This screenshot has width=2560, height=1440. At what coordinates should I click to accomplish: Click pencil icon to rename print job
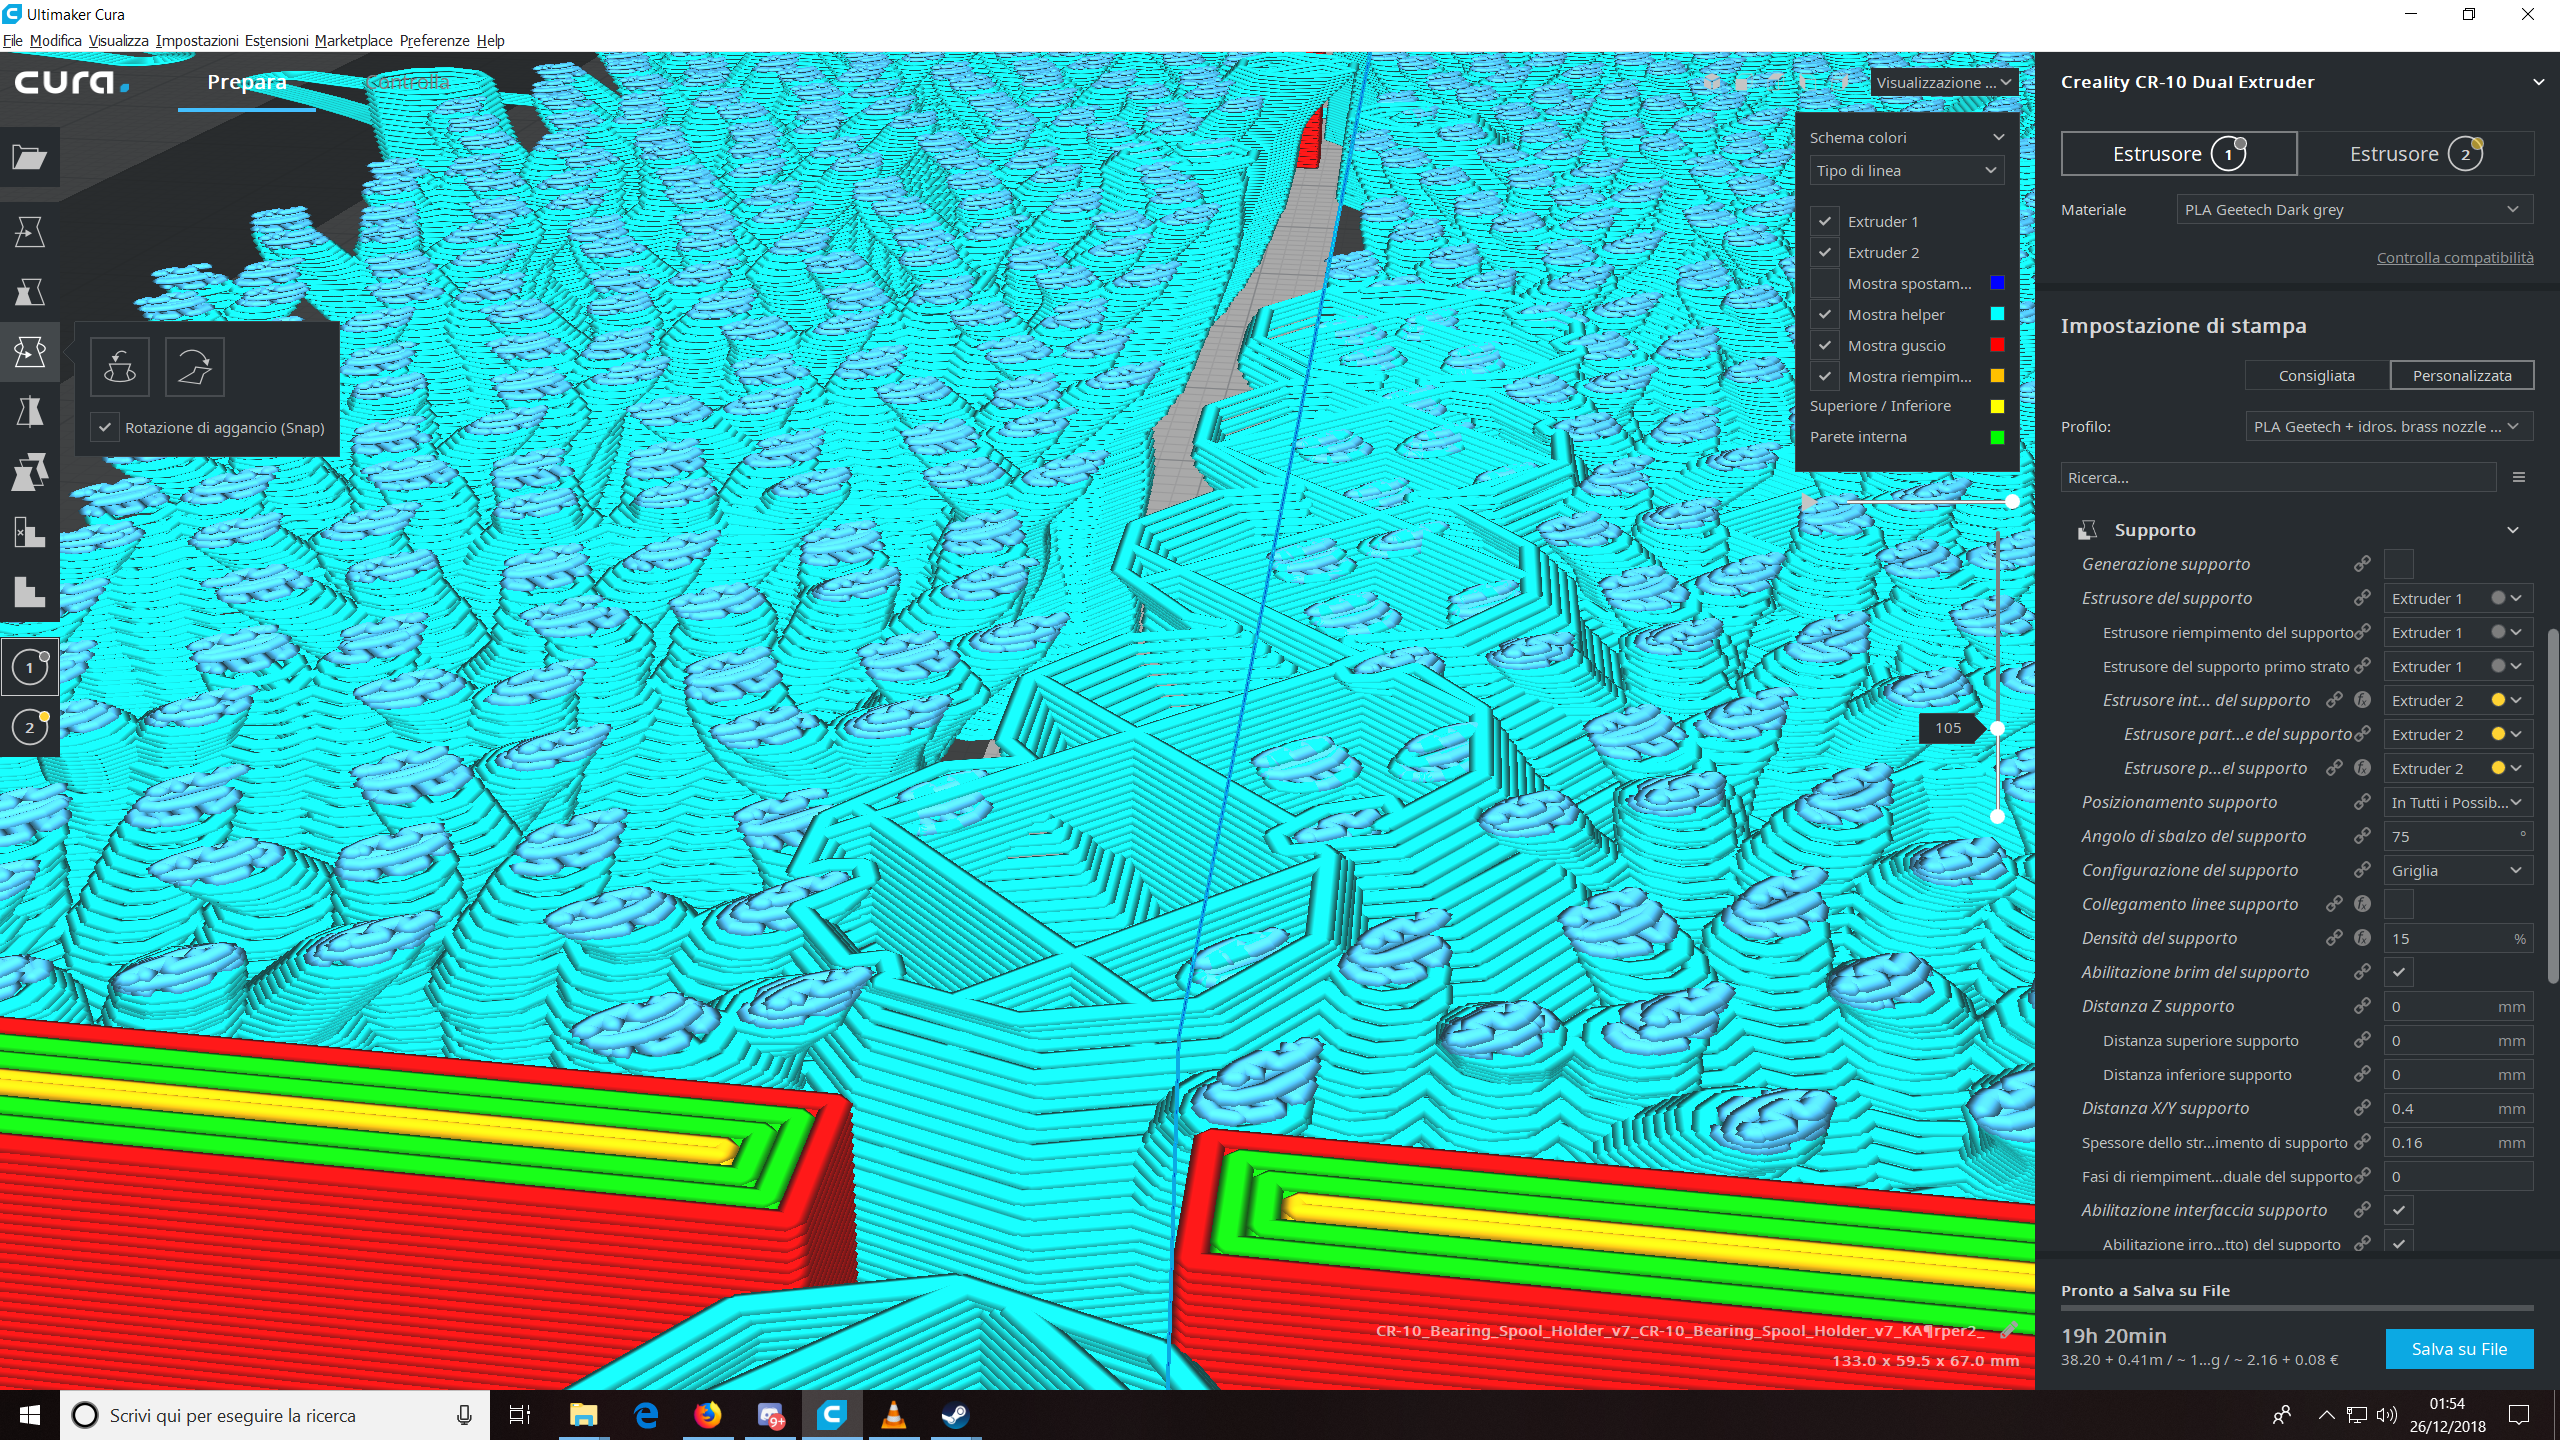(x=2007, y=1330)
